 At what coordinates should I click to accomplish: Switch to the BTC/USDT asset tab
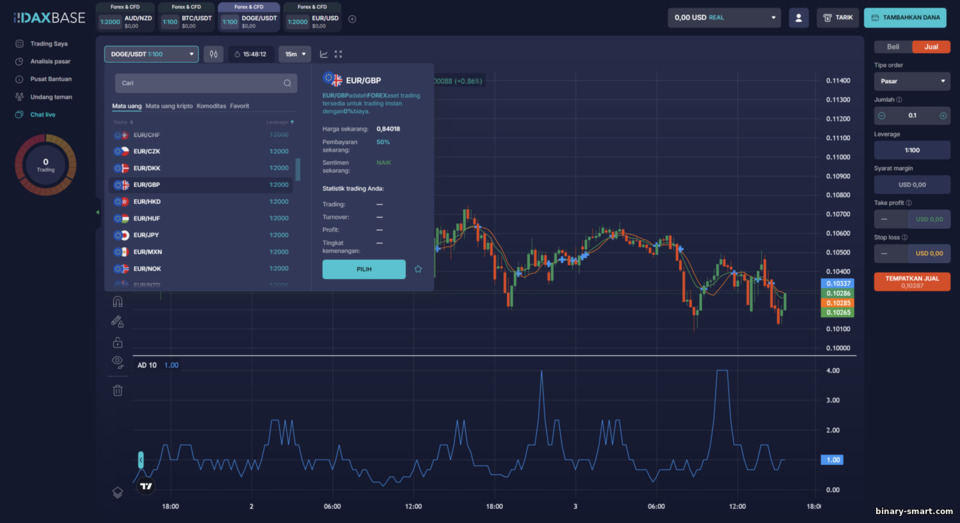(186, 18)
